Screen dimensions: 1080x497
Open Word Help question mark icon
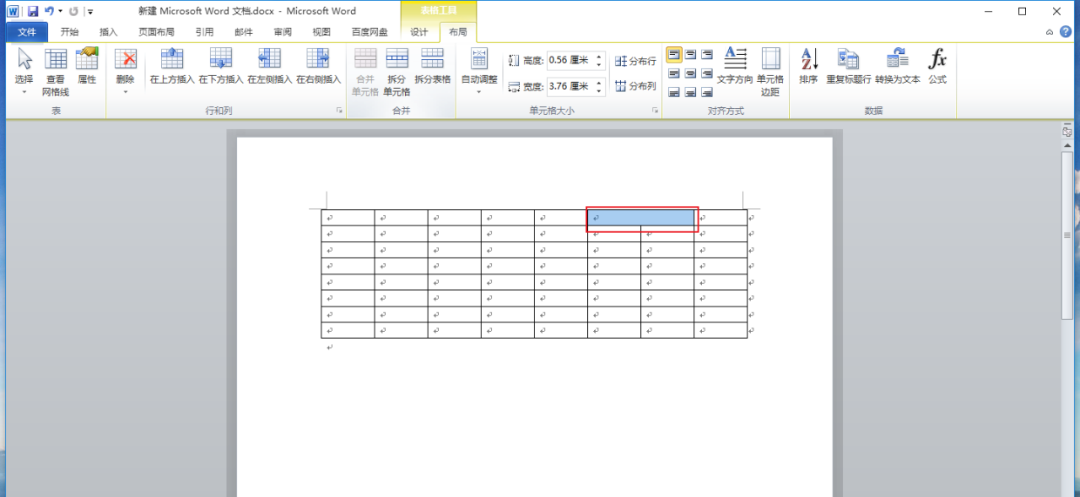coord(1066,32)
